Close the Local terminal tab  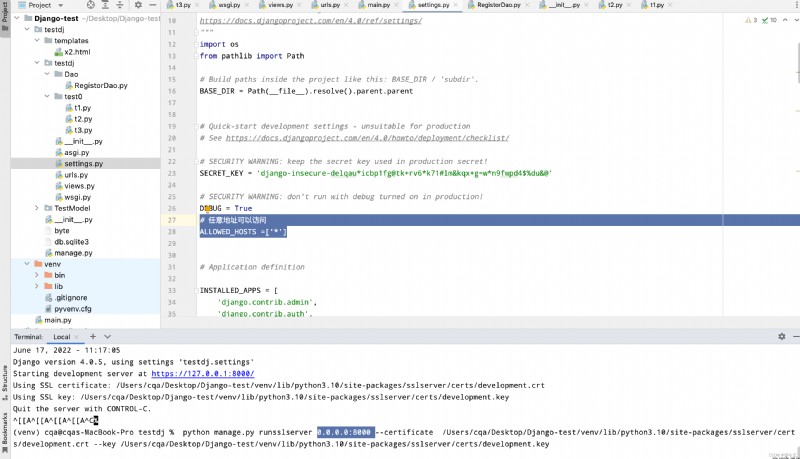pos(77,337)
